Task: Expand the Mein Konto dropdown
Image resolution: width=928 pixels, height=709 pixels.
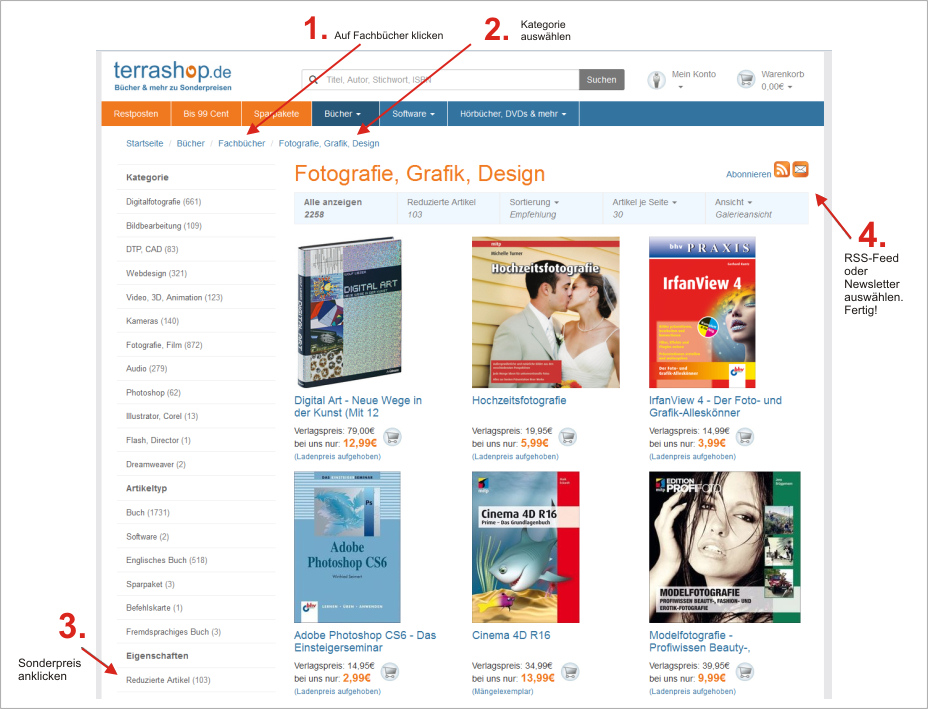Action: [x=694, y=80]
